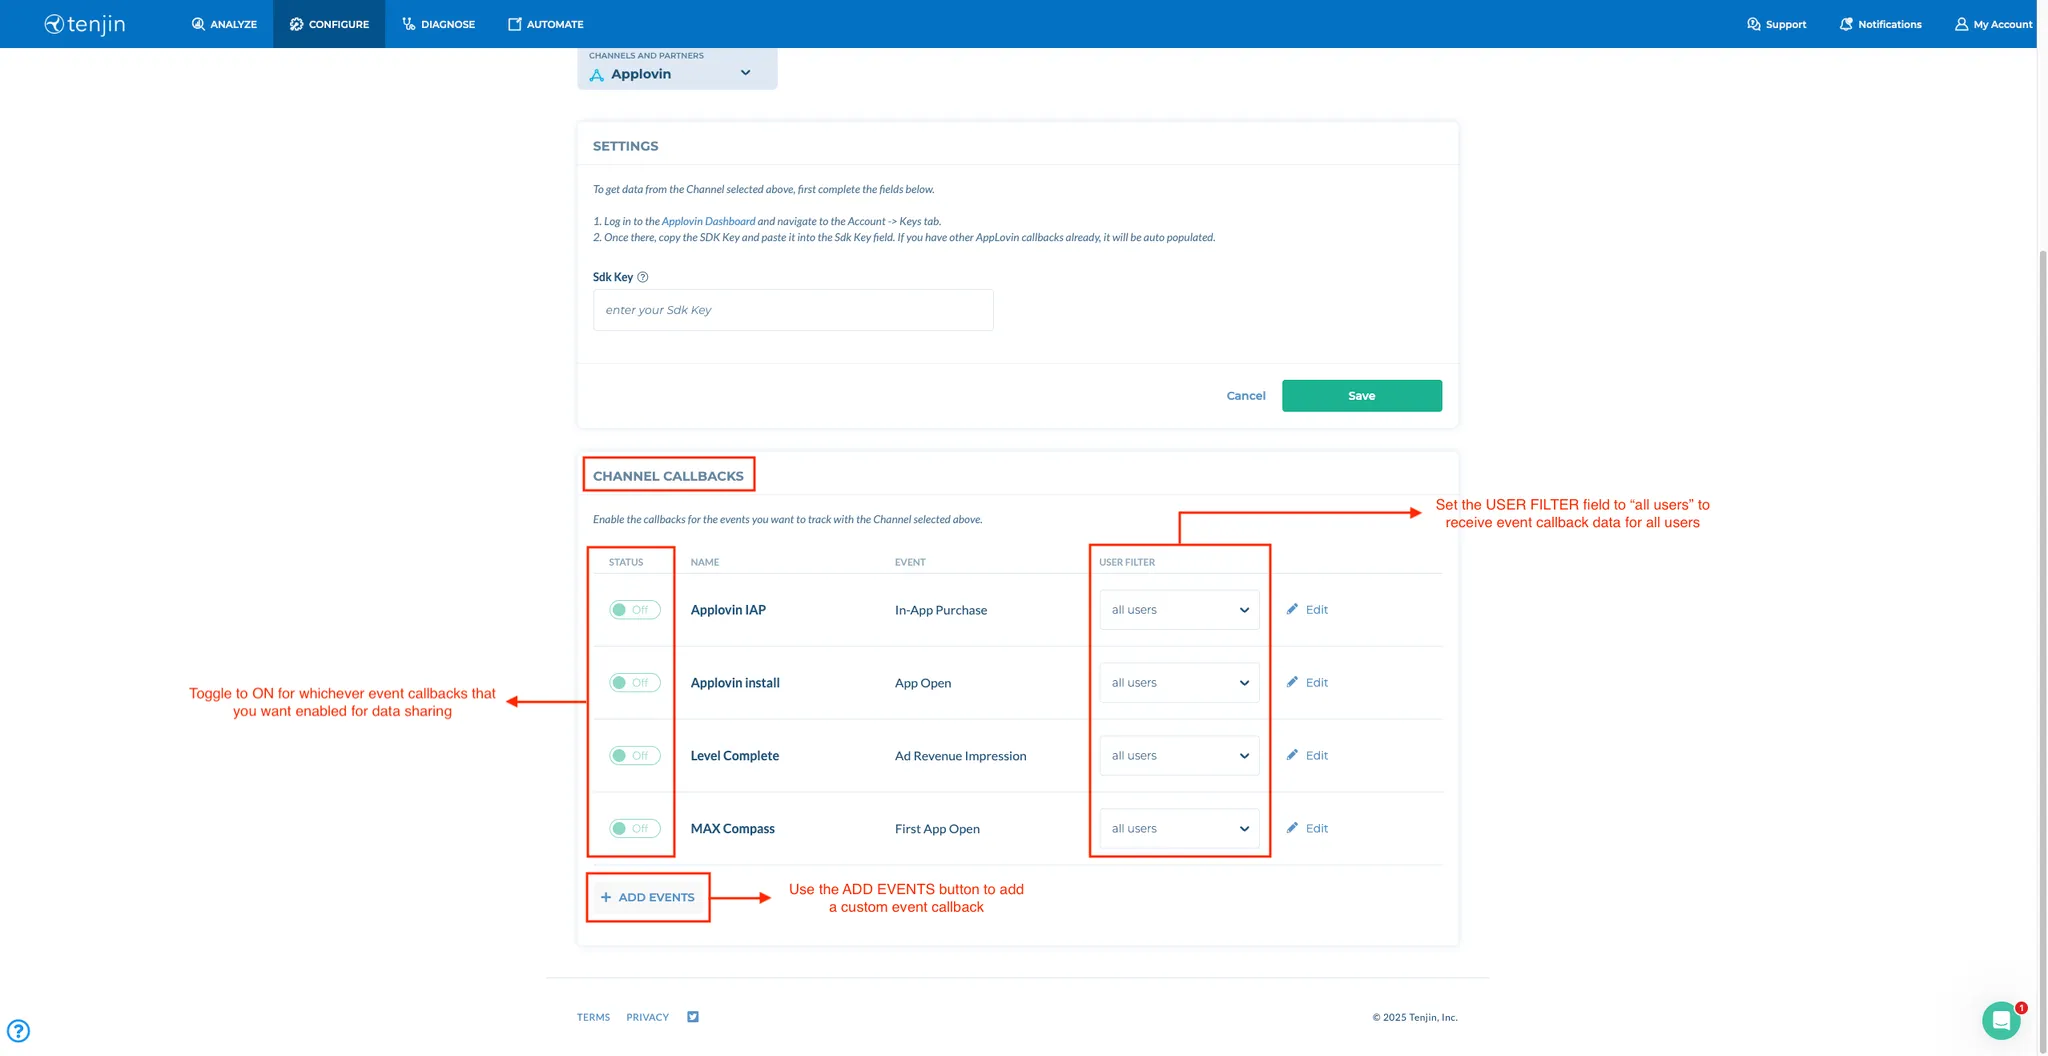2048x1056 pixels.
Task: Open user filter dropdown for Applovin install
Action: click(1179, 683)
